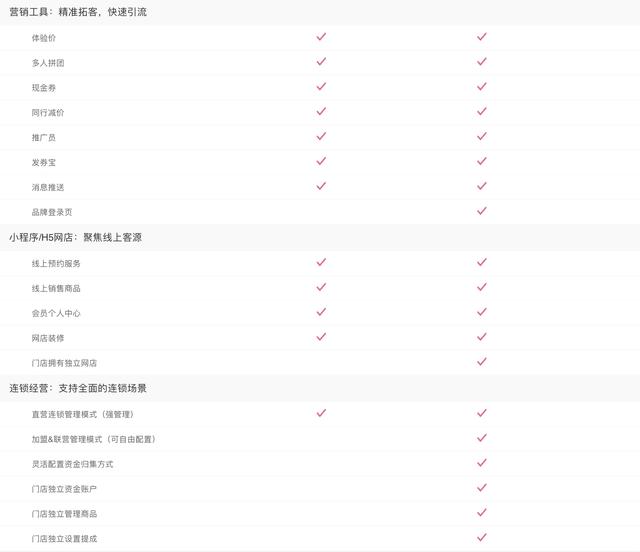The height and width of the screenshot is (552, 640).
Task: Click first-column checkmark for 直营连锁管理模式
Action: coord(321,413)
